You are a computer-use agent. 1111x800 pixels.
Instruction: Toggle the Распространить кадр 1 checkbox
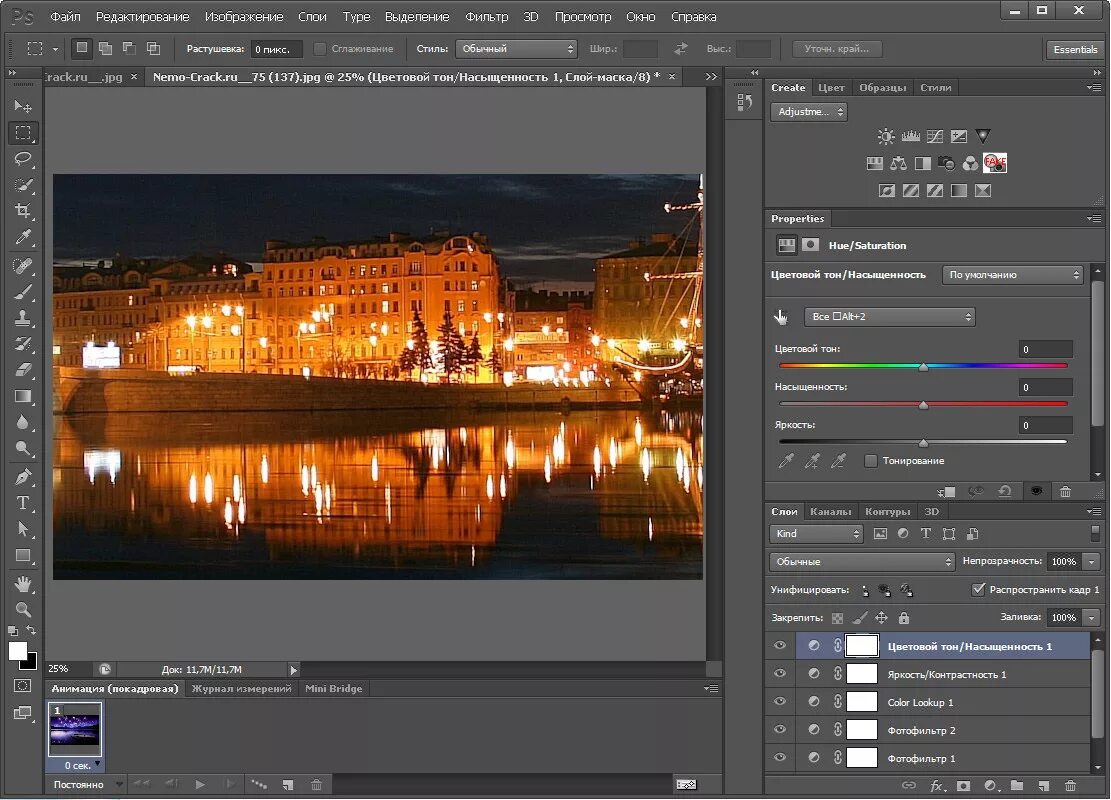(x=978, y=590)
